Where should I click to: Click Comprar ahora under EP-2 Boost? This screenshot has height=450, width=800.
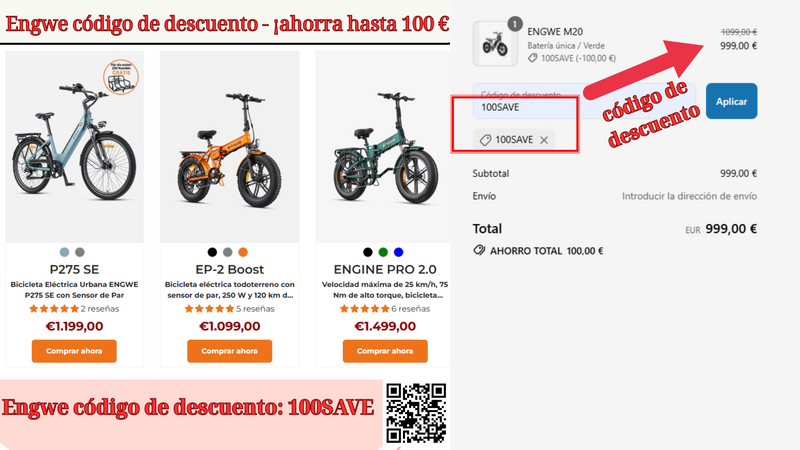click(229, 351)
